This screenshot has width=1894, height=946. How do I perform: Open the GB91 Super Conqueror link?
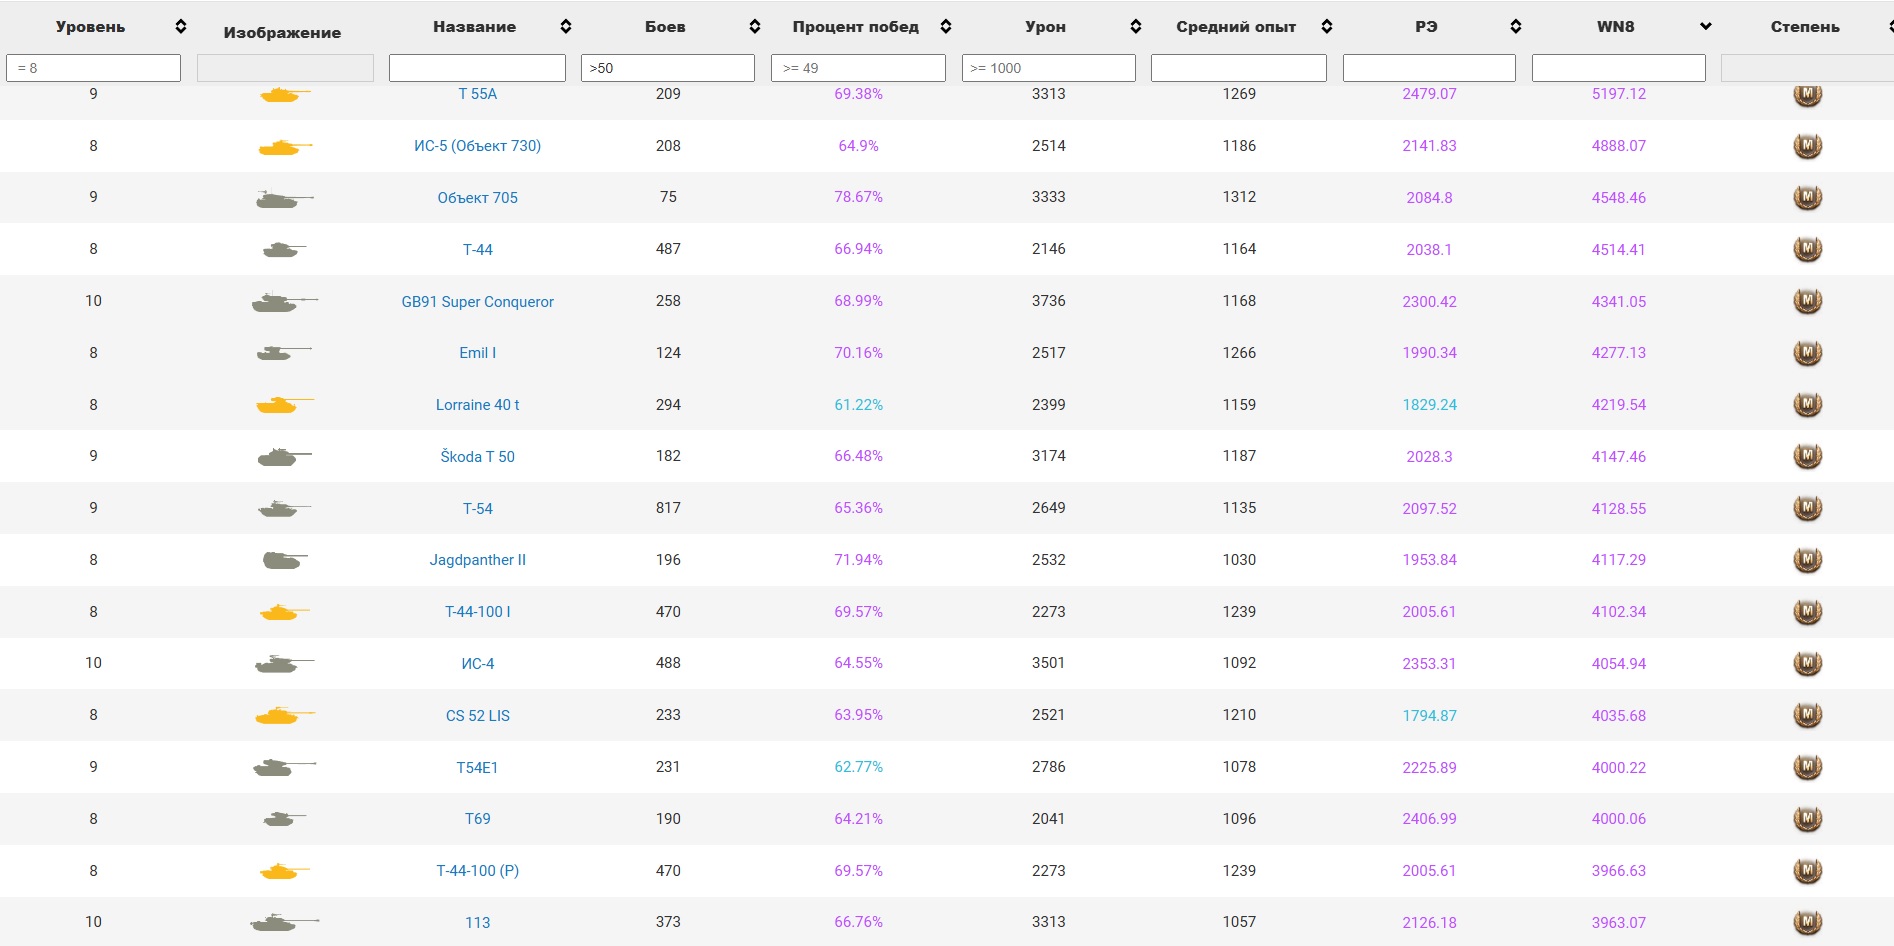tap(478, 302)
